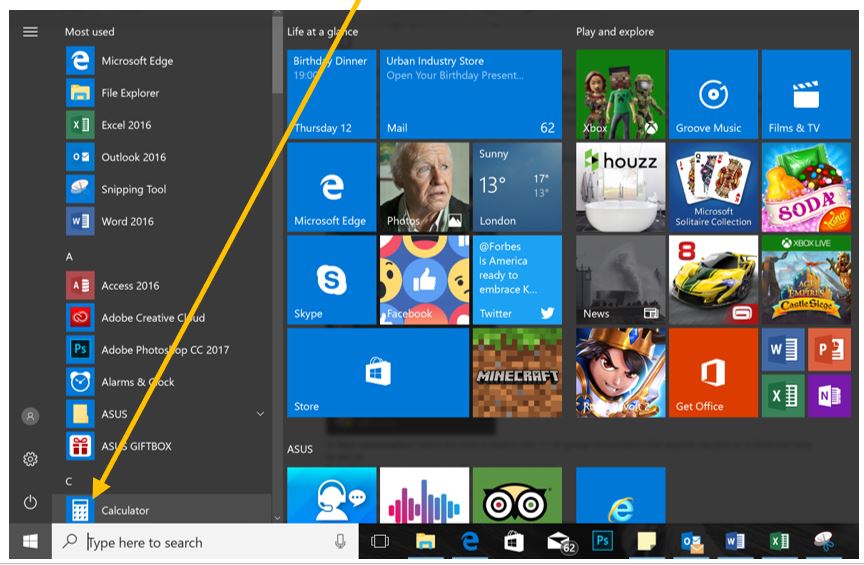
Task: Click the Windows Start button
Action: click(30, 541)
